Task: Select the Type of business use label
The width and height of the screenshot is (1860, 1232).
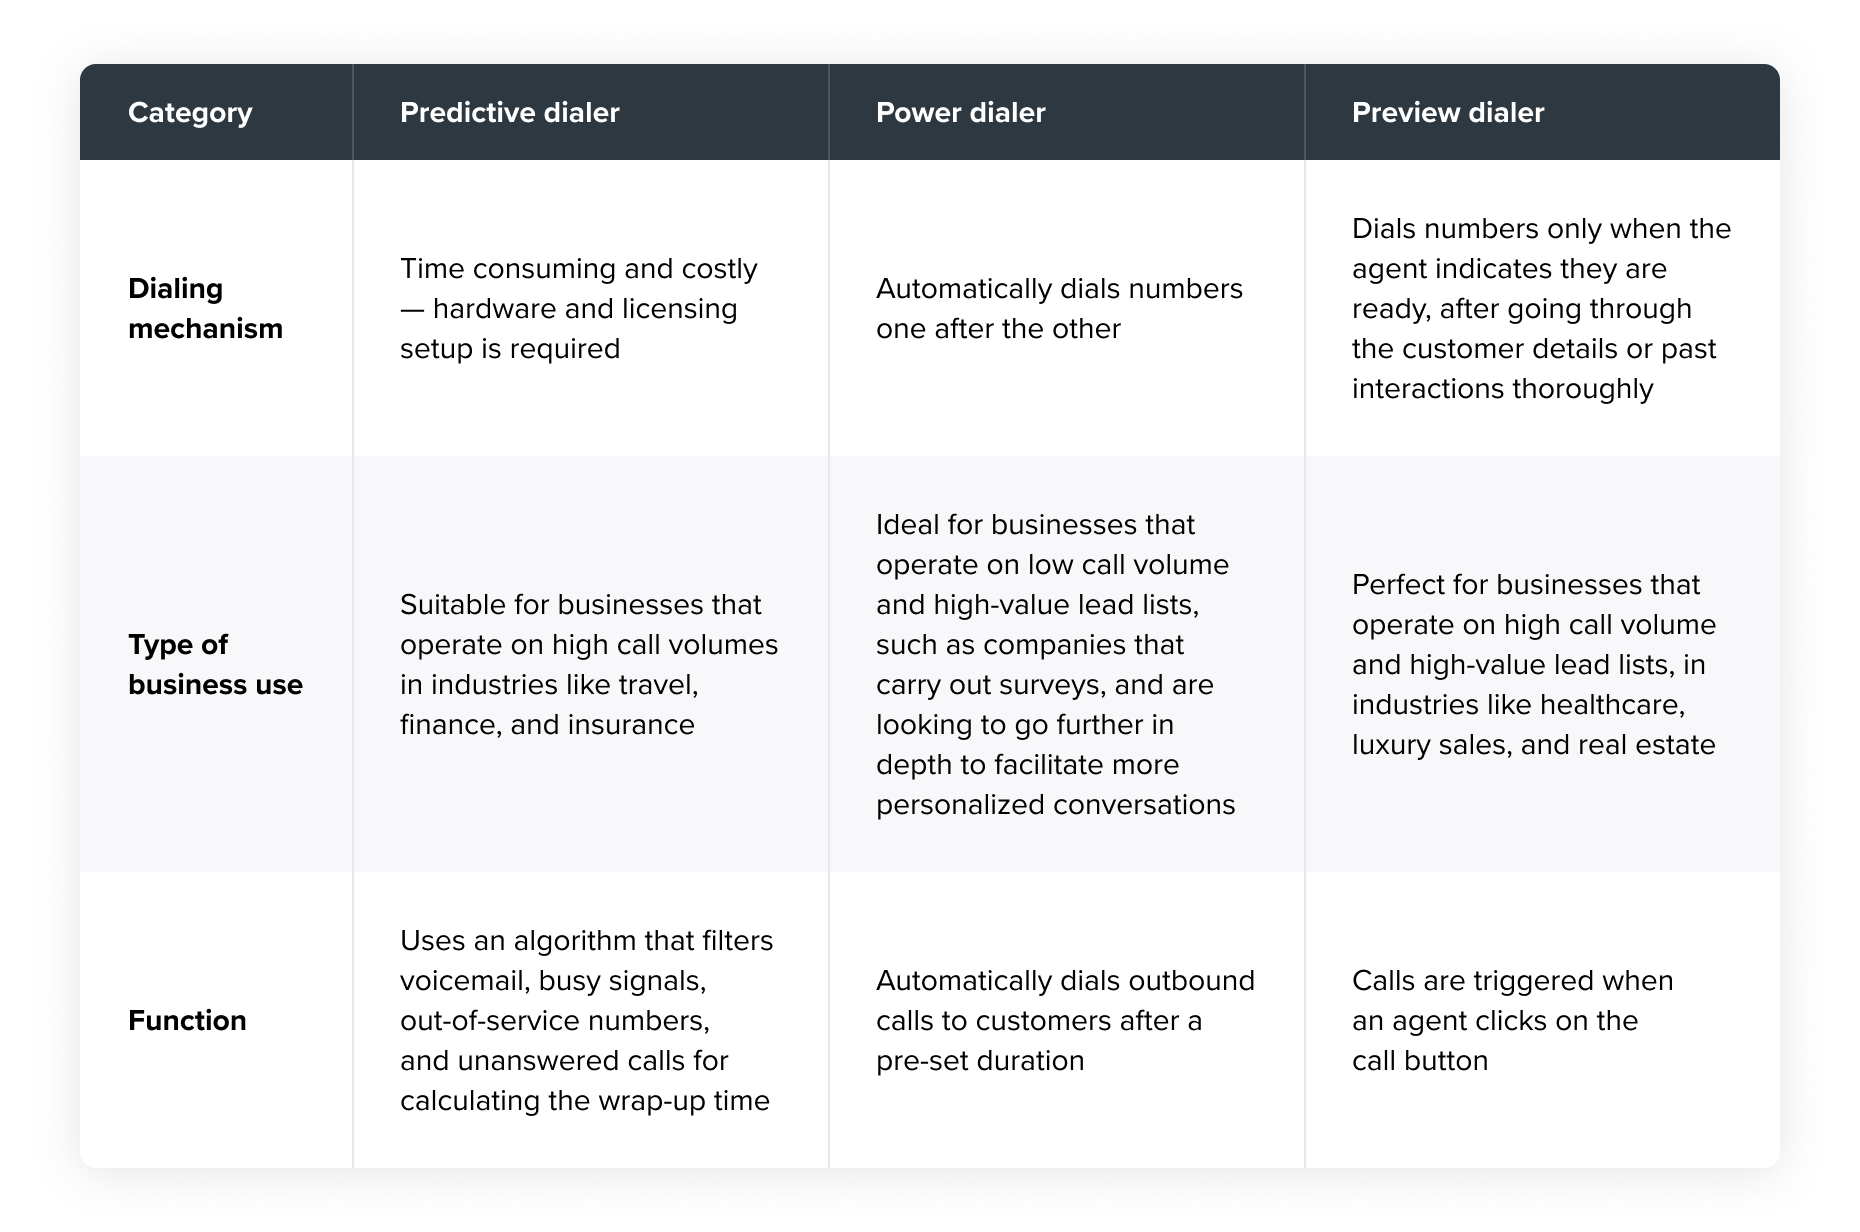Action: (x=215, y=664)
